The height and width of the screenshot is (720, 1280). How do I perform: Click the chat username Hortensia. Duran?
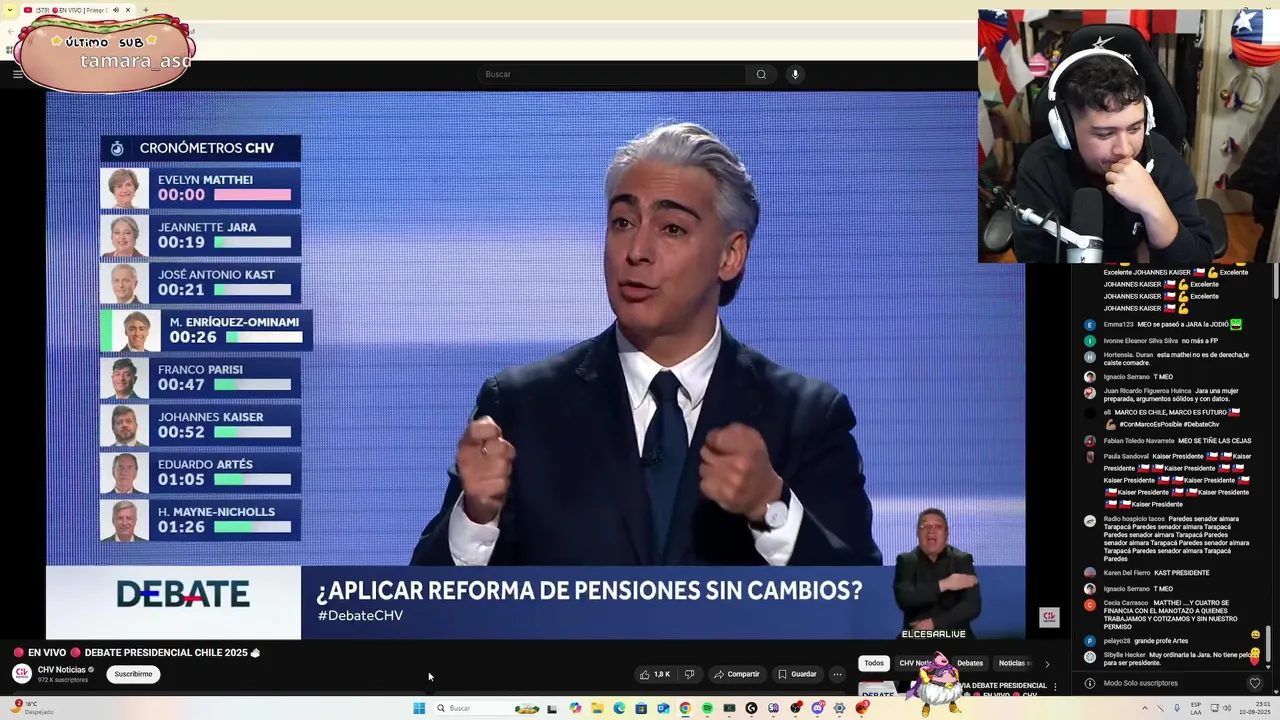click(x=1128, y=355)
